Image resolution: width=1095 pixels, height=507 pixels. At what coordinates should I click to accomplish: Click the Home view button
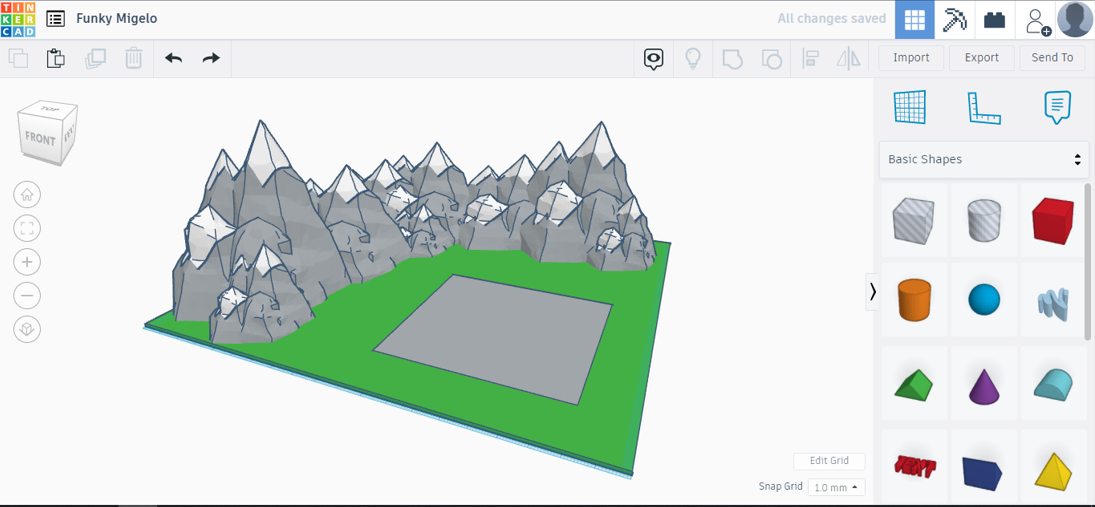pos(27,195)
